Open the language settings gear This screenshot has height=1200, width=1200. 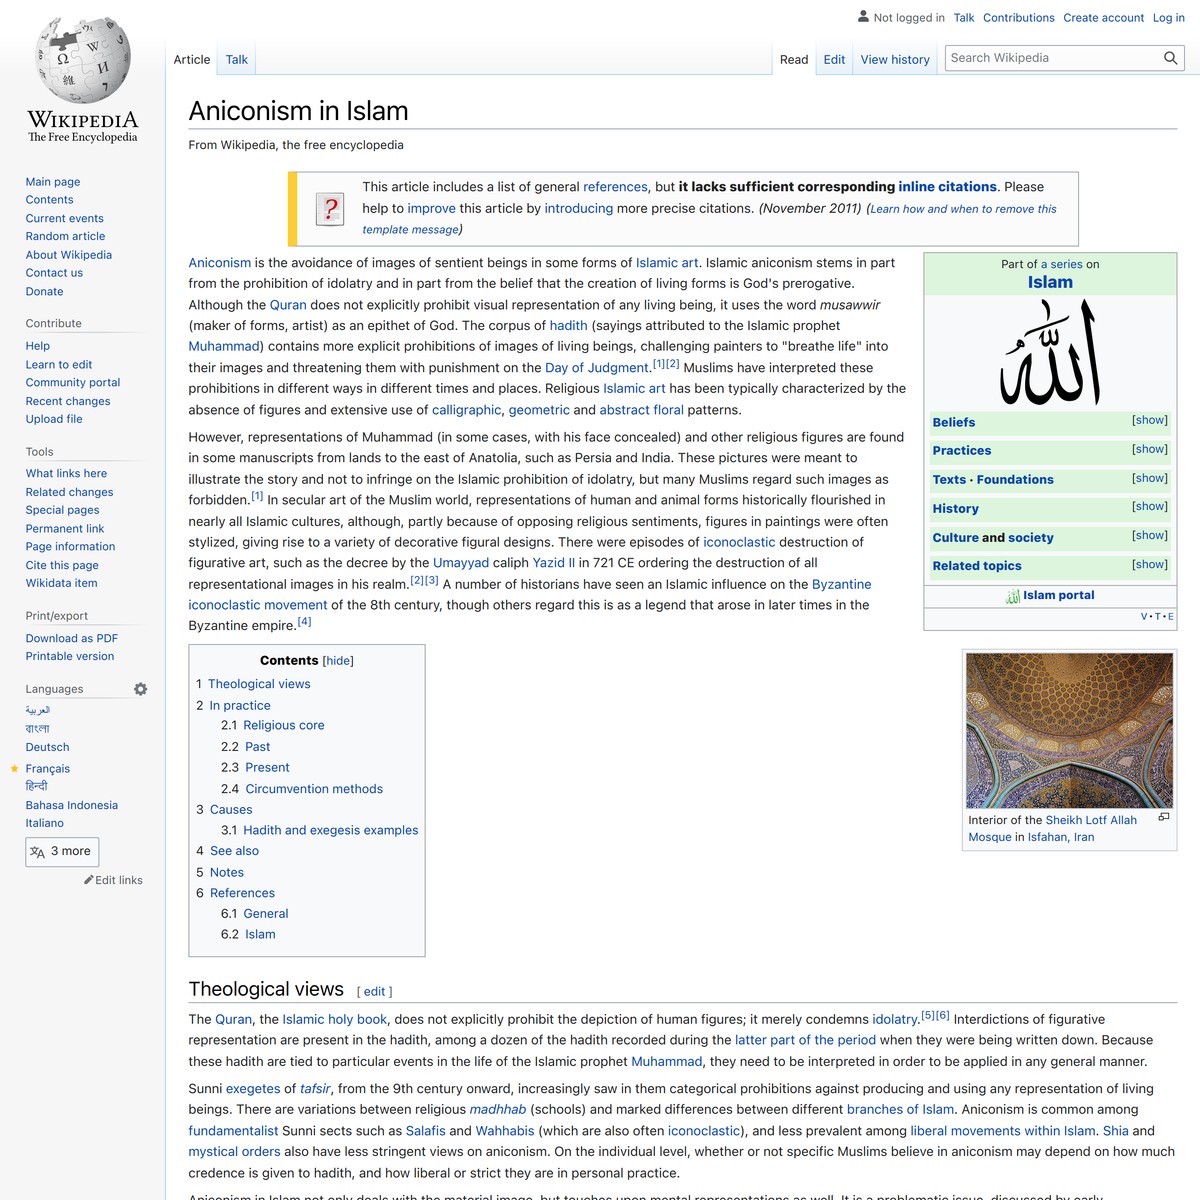pyautogui.click(x=140, y=688)
